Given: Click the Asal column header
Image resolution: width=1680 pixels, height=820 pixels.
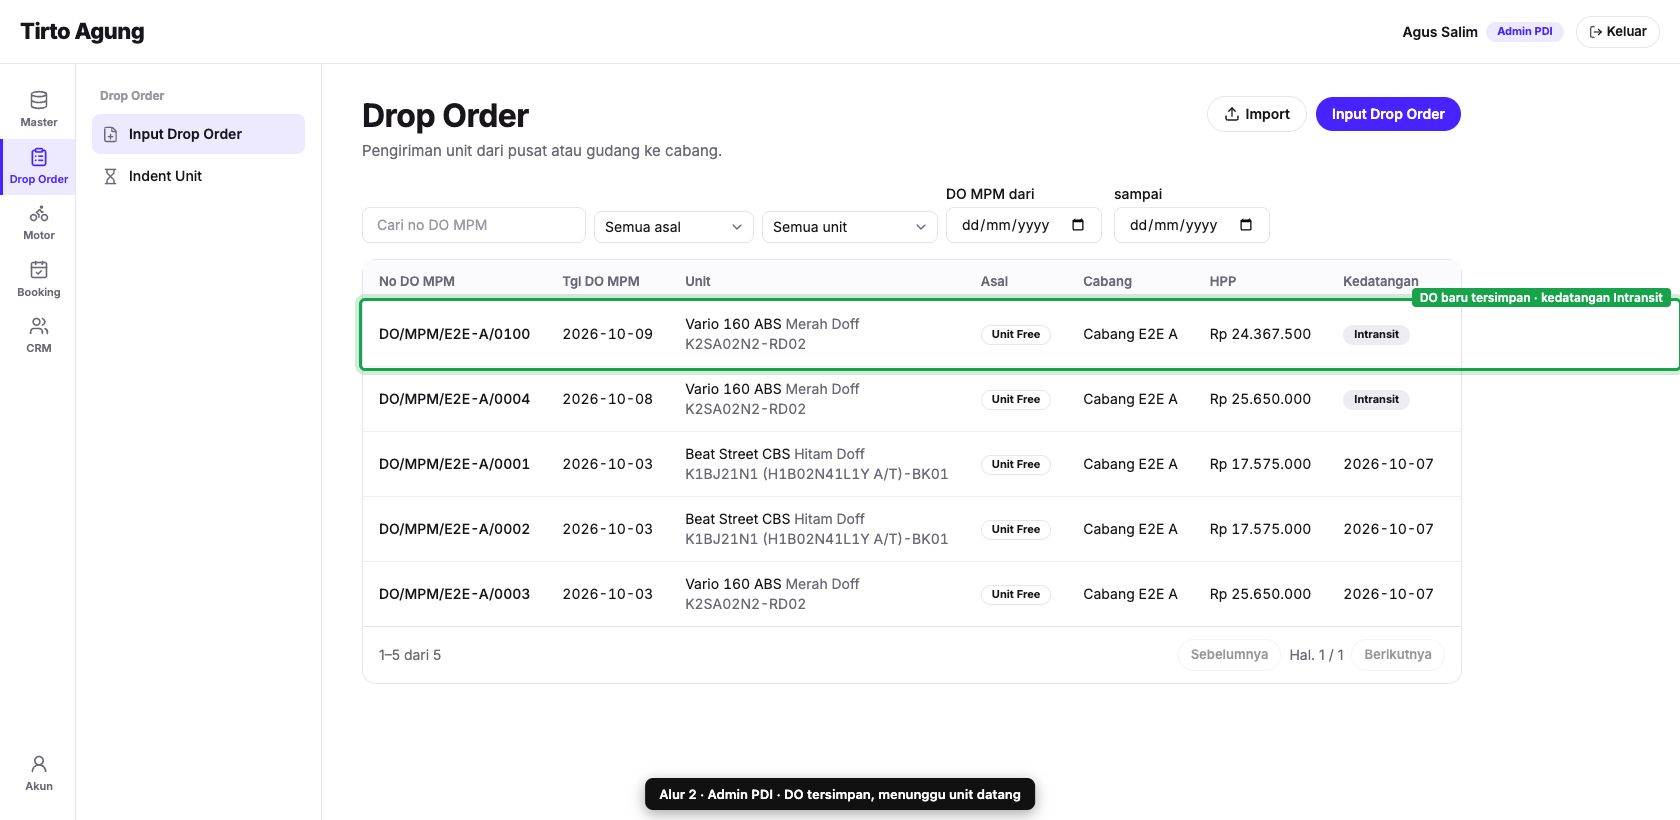Looking at the screenshot, I should point(994,282).
